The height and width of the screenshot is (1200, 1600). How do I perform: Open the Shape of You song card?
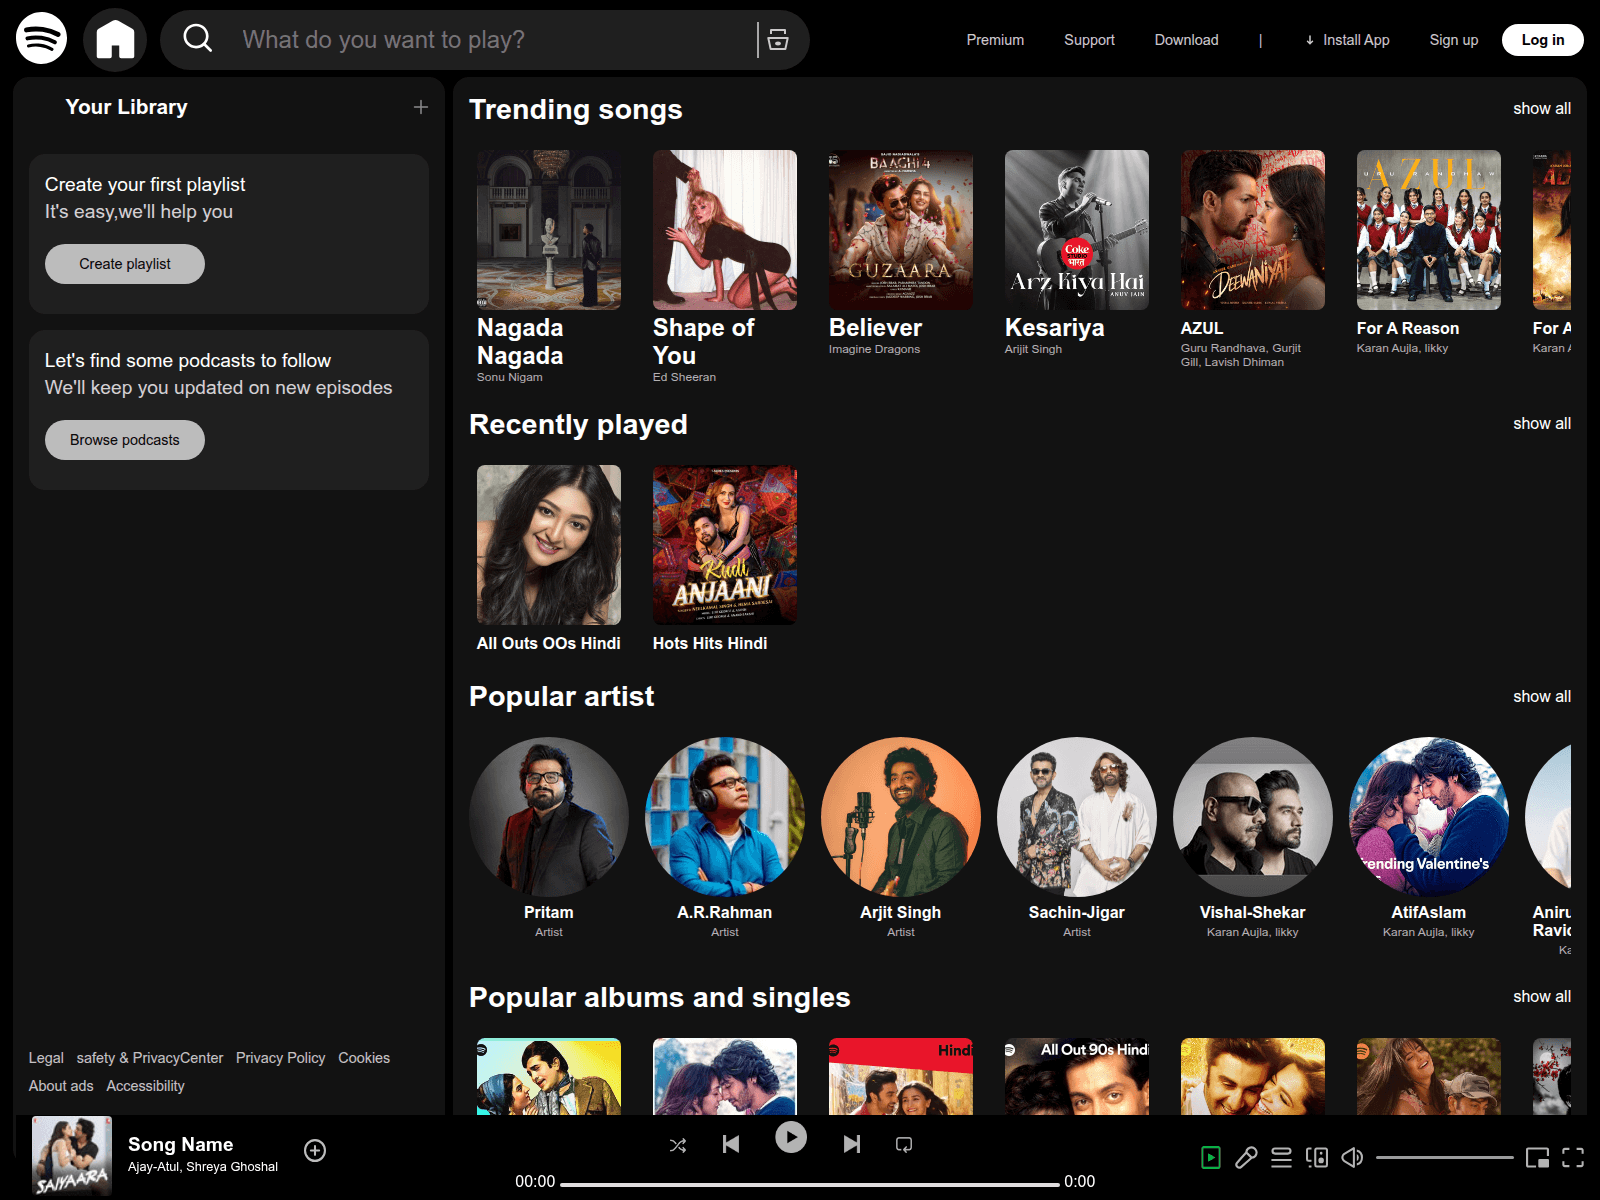tap(725, 267)
